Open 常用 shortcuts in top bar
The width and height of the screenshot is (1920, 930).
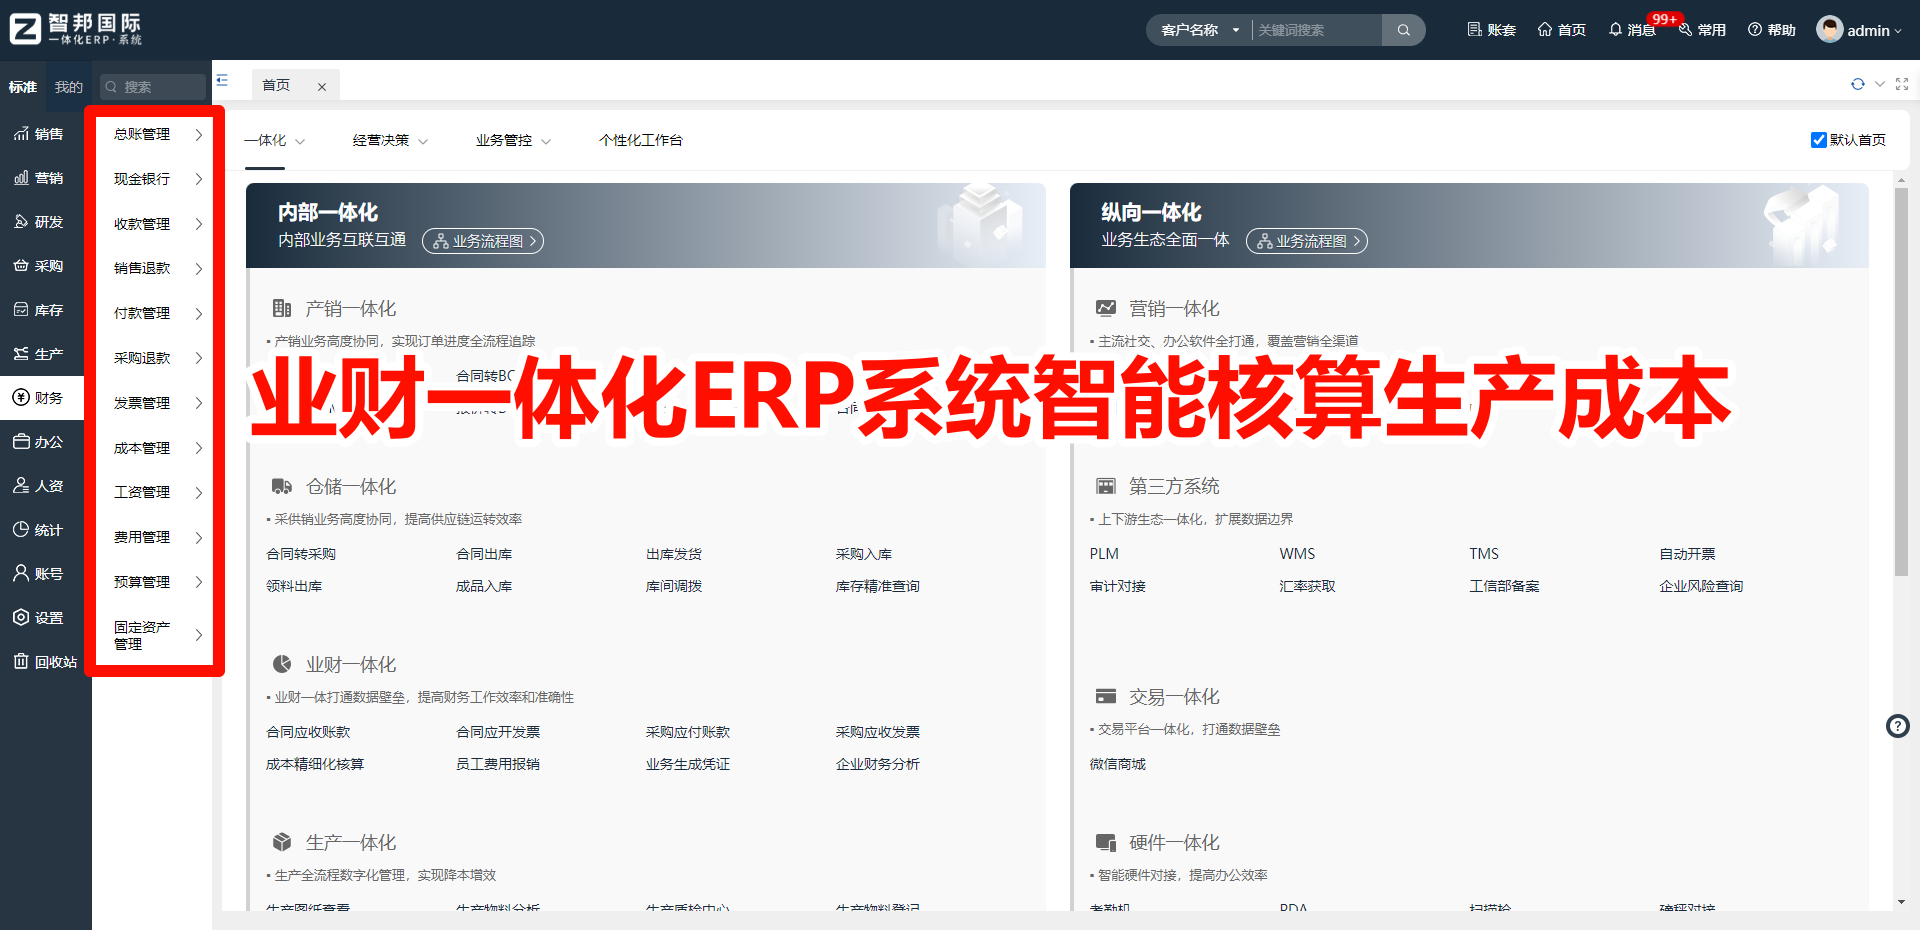pos(1702,30)
